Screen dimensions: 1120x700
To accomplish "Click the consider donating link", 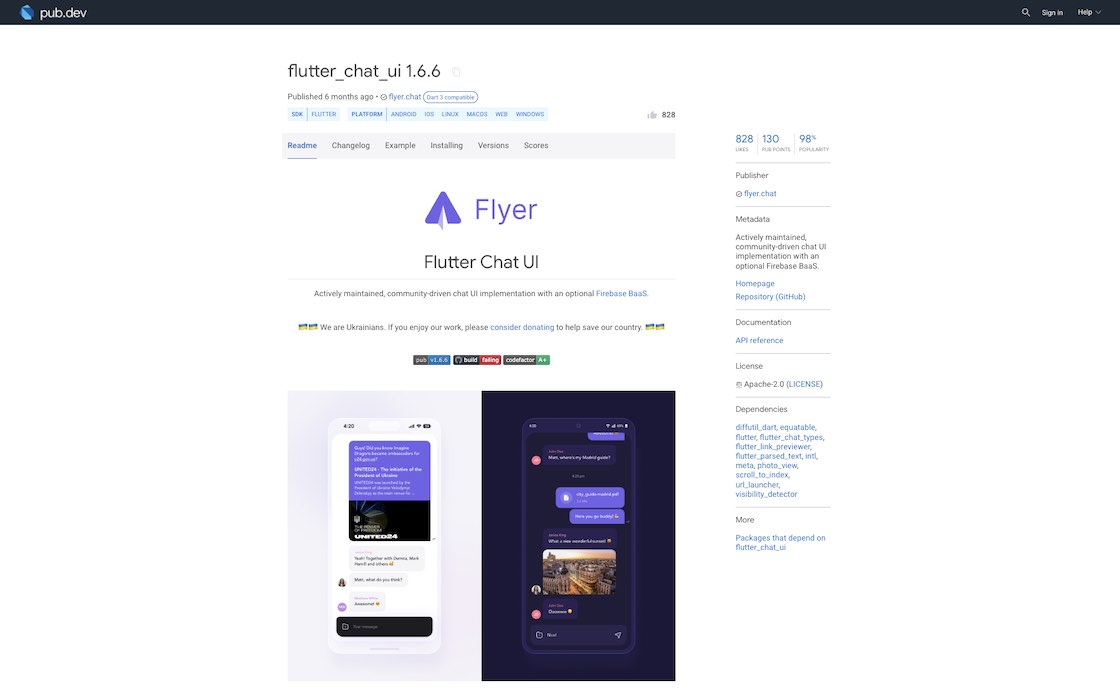I will pyautogui.click(x=522, y=327).
